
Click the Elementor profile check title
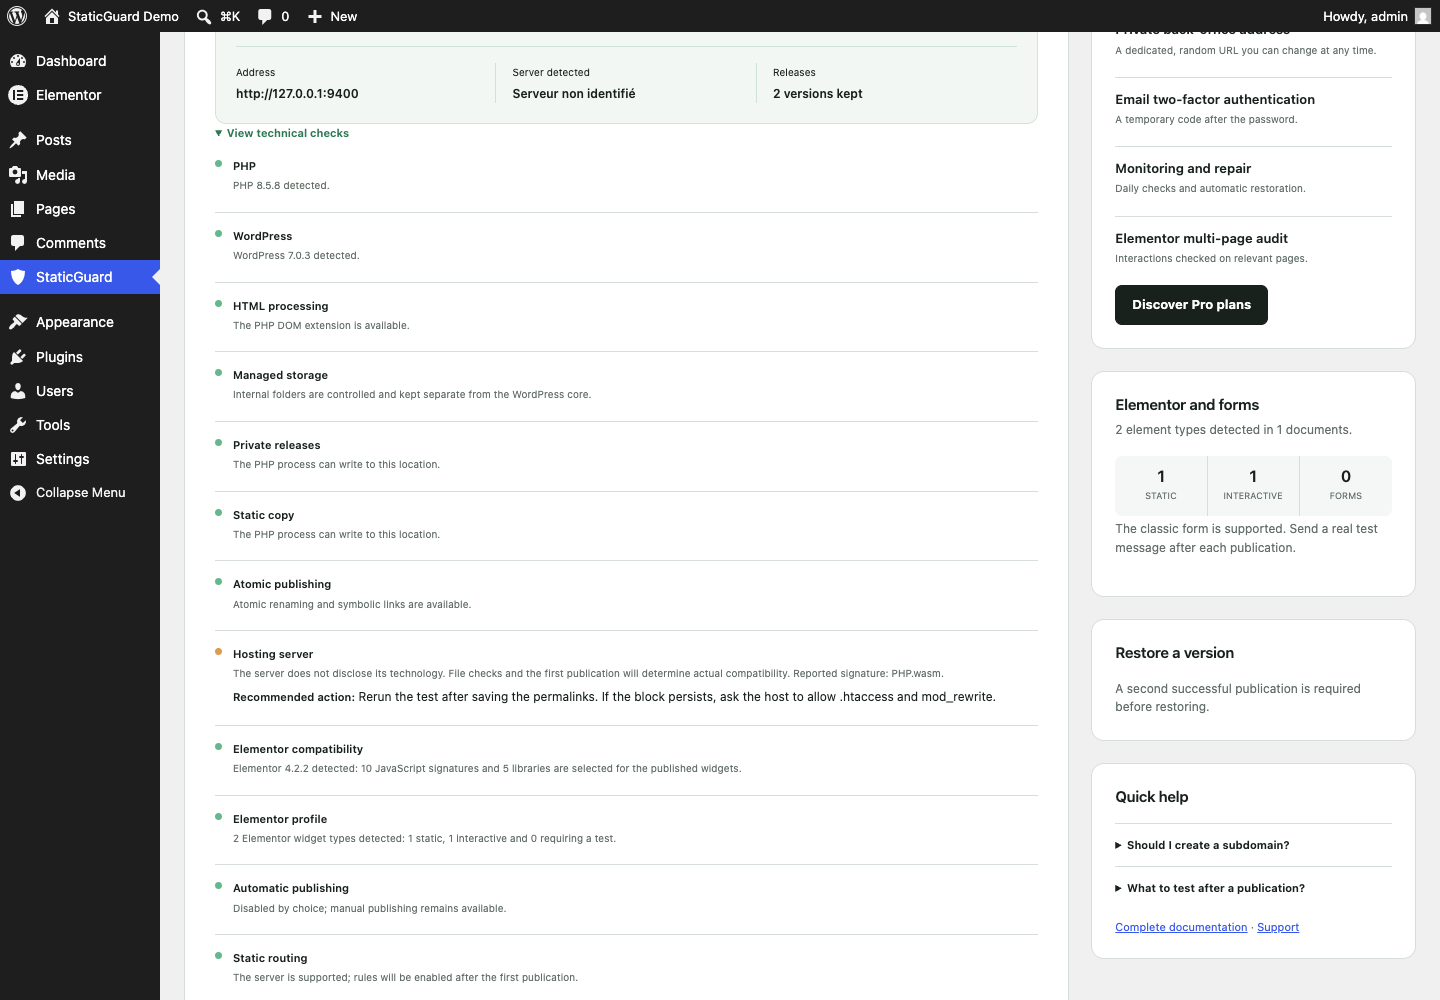[x=280, y=819]
